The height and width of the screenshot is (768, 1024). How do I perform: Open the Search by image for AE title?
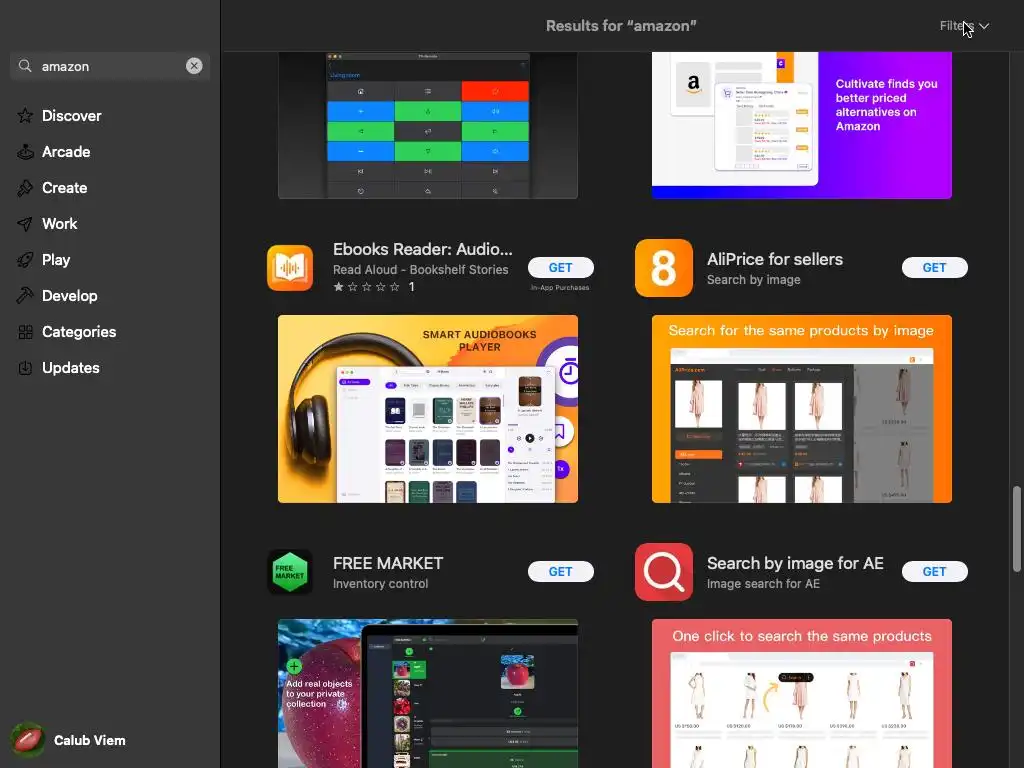click(795, 563)
